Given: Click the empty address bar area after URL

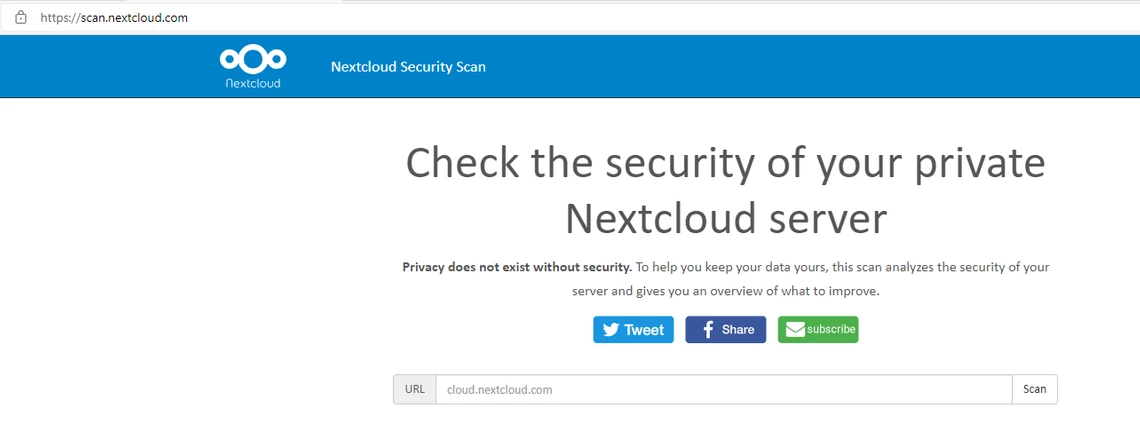Looking at the screenshot, I should coord(650,18).
